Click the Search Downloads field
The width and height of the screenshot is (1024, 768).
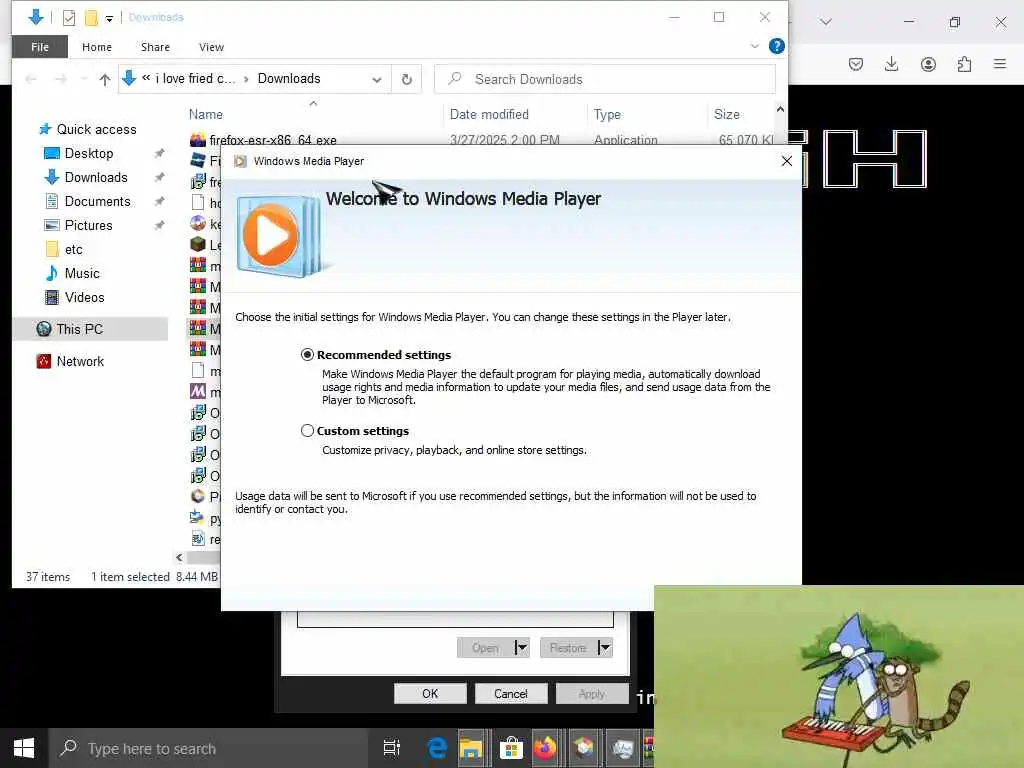point(605,79)
